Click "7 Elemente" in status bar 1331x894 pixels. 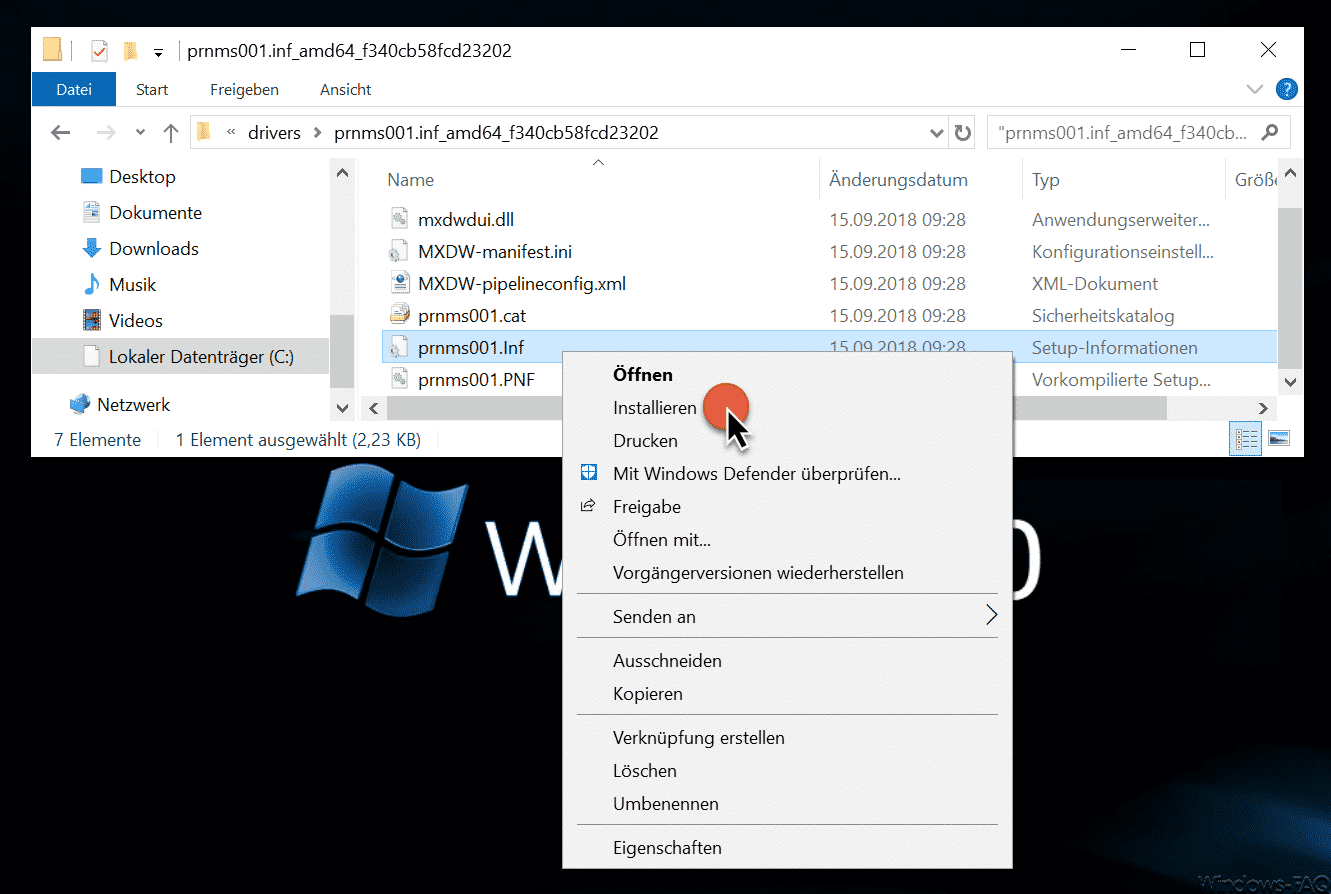pyautogui.click(x=97, y=439)
